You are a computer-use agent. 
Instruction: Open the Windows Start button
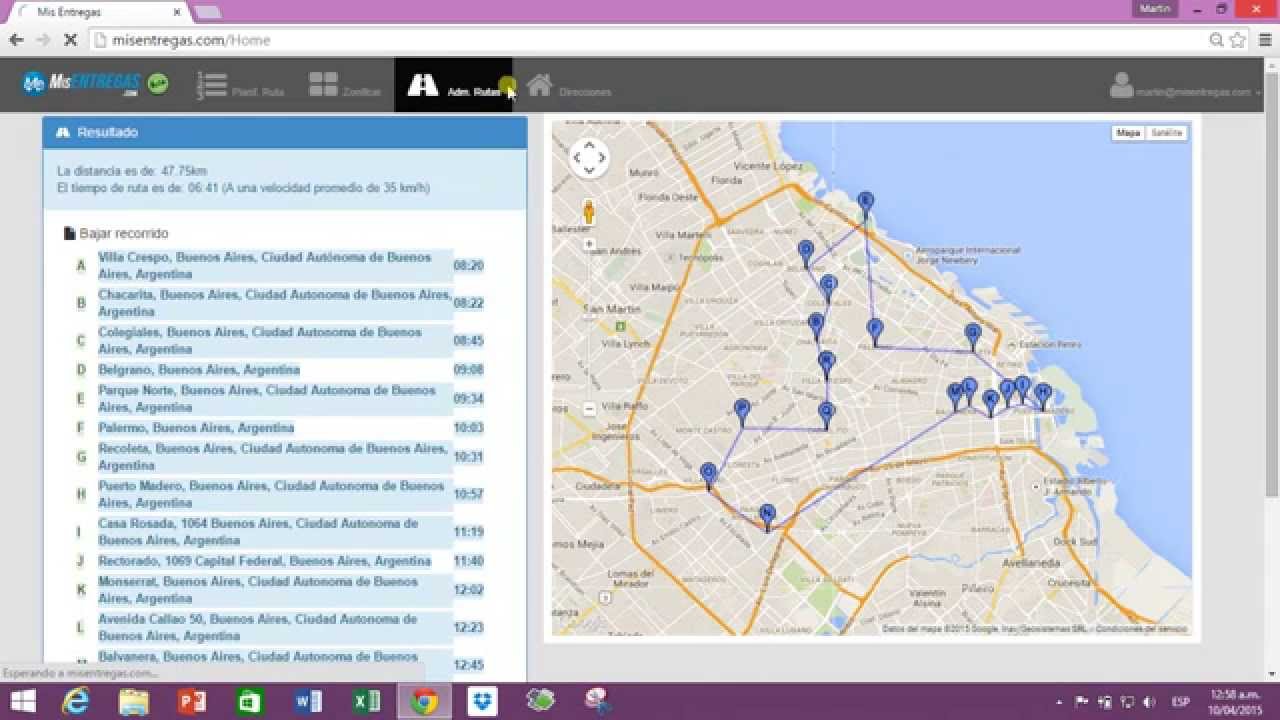[23, 702]
